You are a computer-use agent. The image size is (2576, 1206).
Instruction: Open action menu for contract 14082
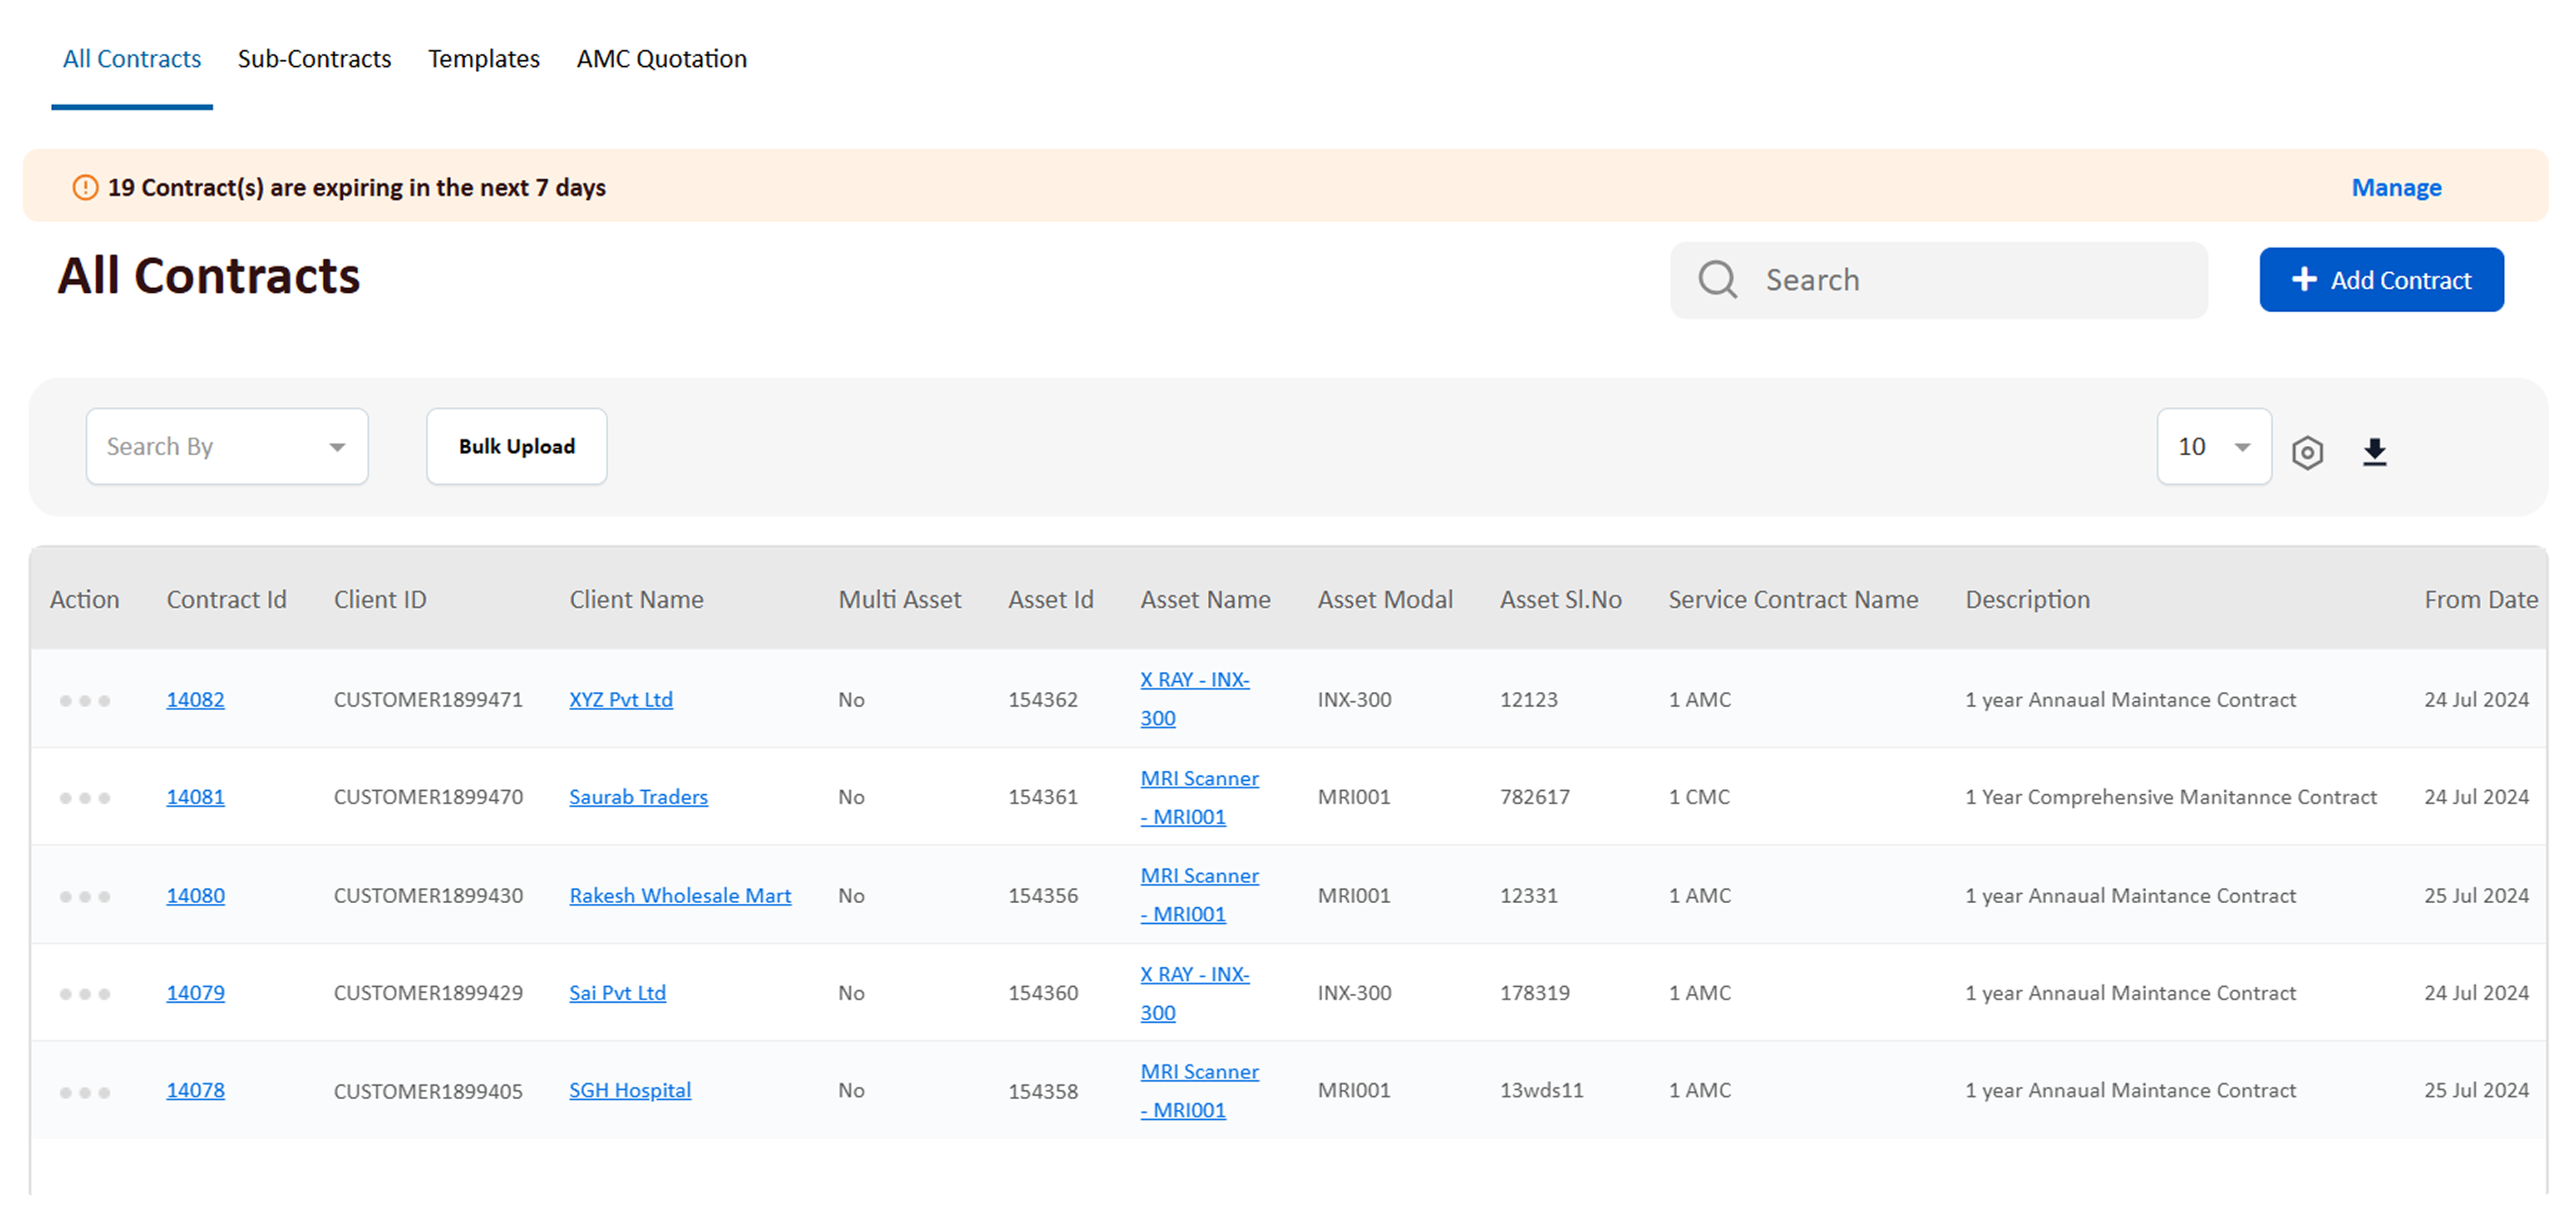(85, 701)
